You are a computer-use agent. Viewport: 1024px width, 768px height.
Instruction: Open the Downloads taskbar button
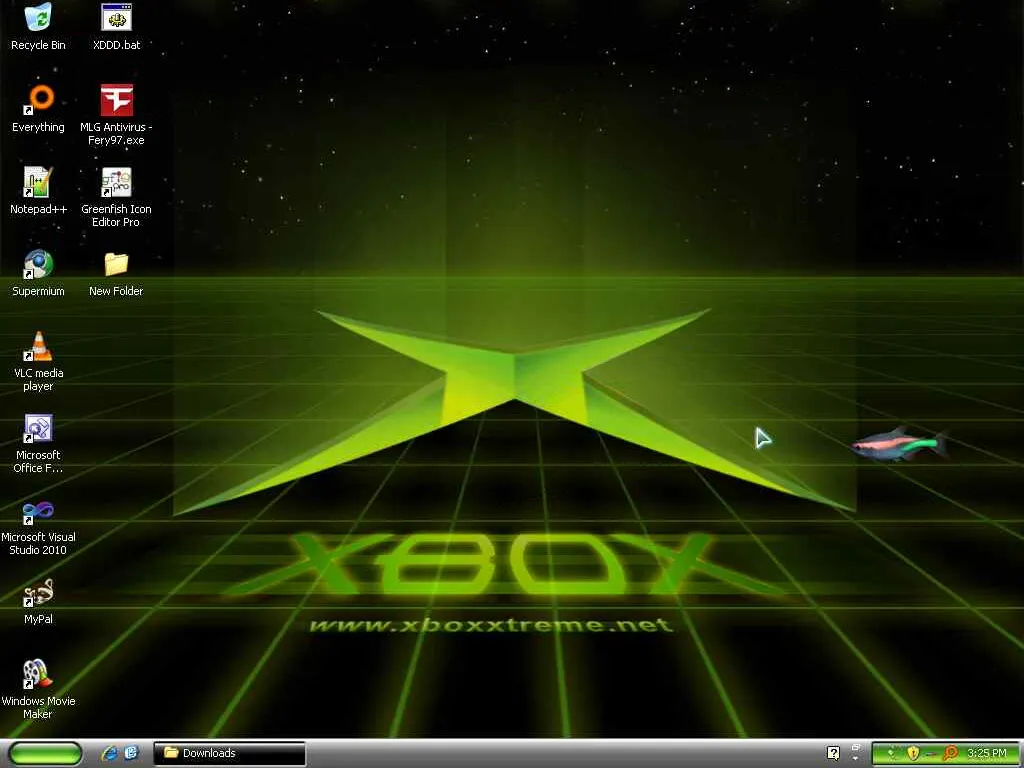[x=229, y=753]
